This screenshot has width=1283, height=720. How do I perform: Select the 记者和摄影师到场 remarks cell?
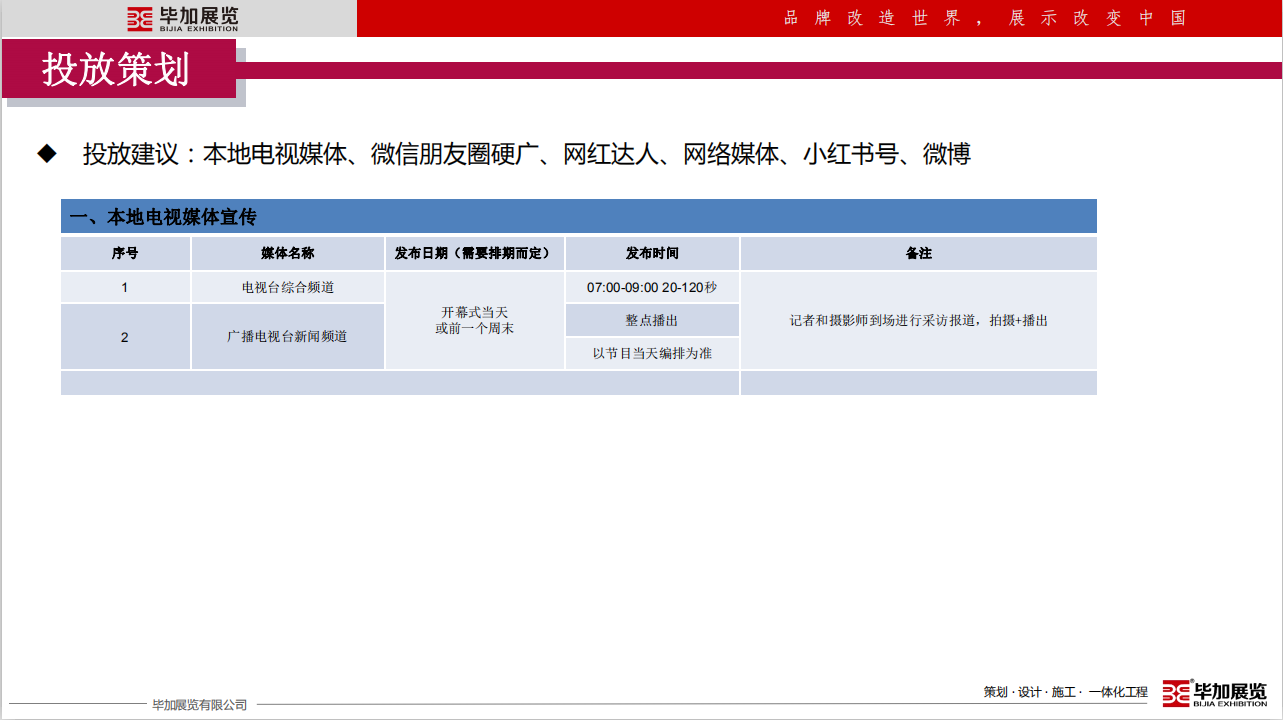pyautogui.click(x=918, y=320)
